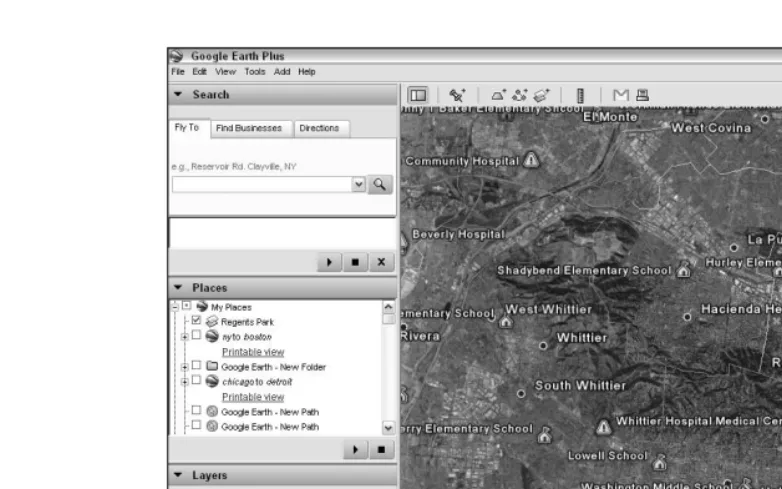Check the nyto boston checkbox
This screenshot has width=782, height=489.
coord(196,335)
